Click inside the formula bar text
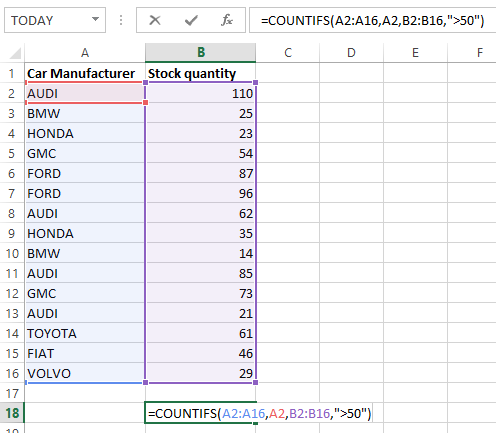496x433 pixels. [372, 21]
